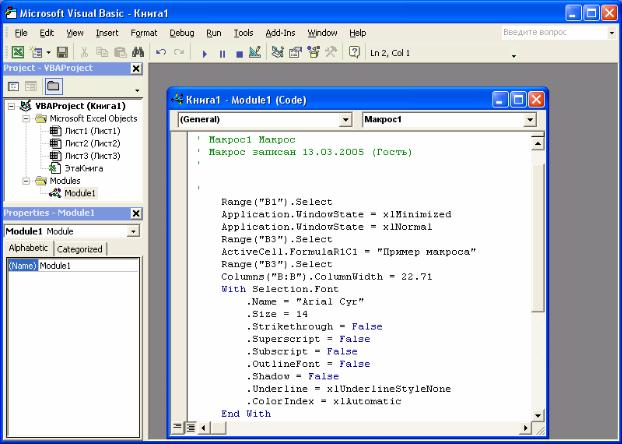Close the Properties - Module1 panel
622x444 pixels.
[136, 213]
